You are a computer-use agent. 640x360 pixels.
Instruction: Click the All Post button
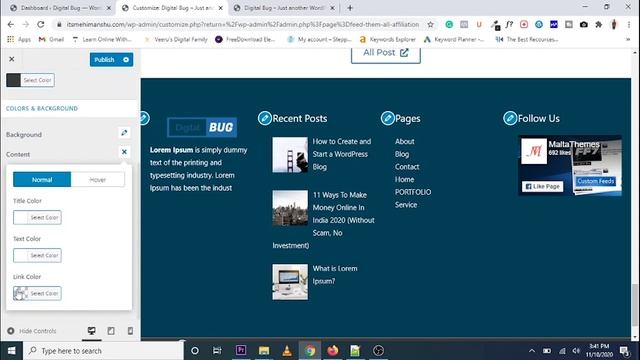click(386, 53)
